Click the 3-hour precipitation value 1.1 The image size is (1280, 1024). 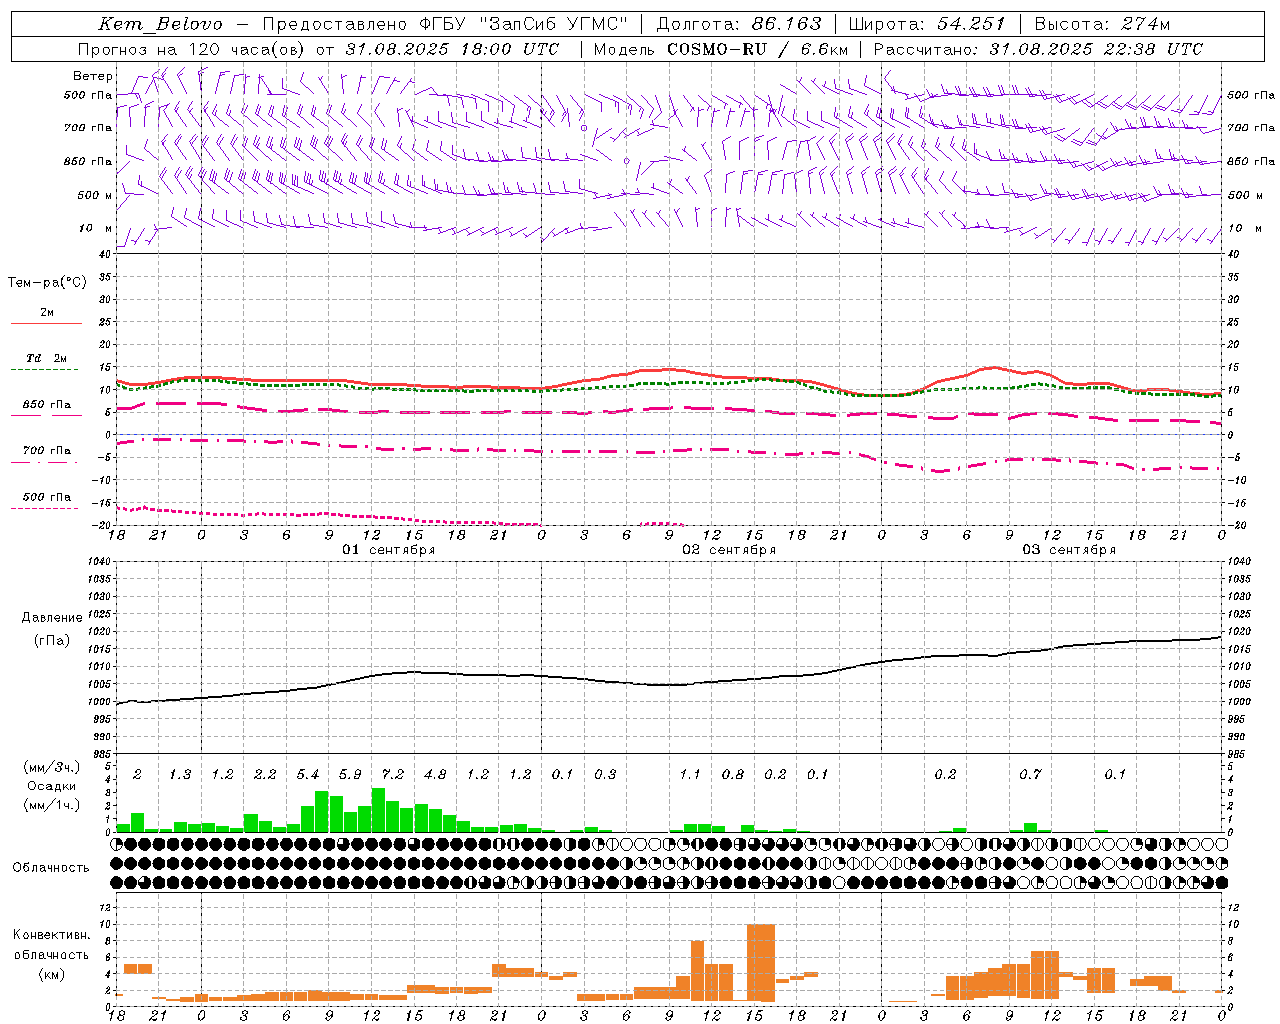pyautogui.click(x=690, y=775)
